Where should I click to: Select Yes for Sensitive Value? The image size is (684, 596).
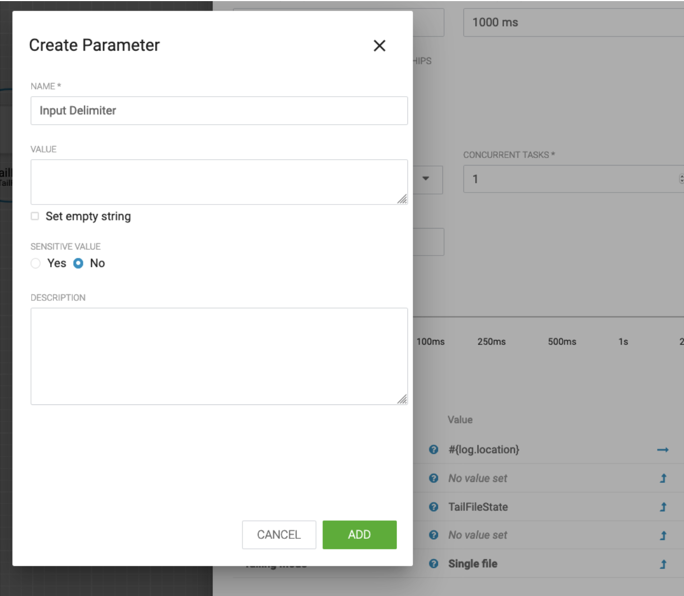tap(36, 263)
